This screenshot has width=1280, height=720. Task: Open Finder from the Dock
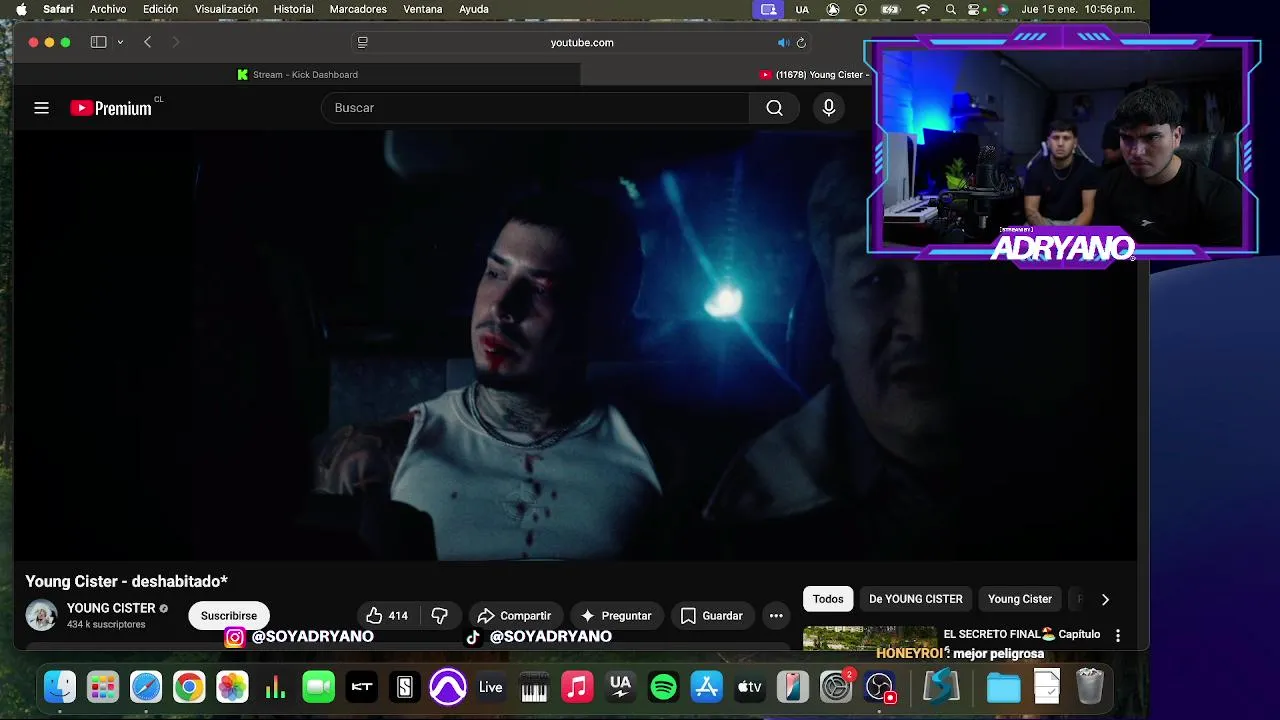point(60,687)
